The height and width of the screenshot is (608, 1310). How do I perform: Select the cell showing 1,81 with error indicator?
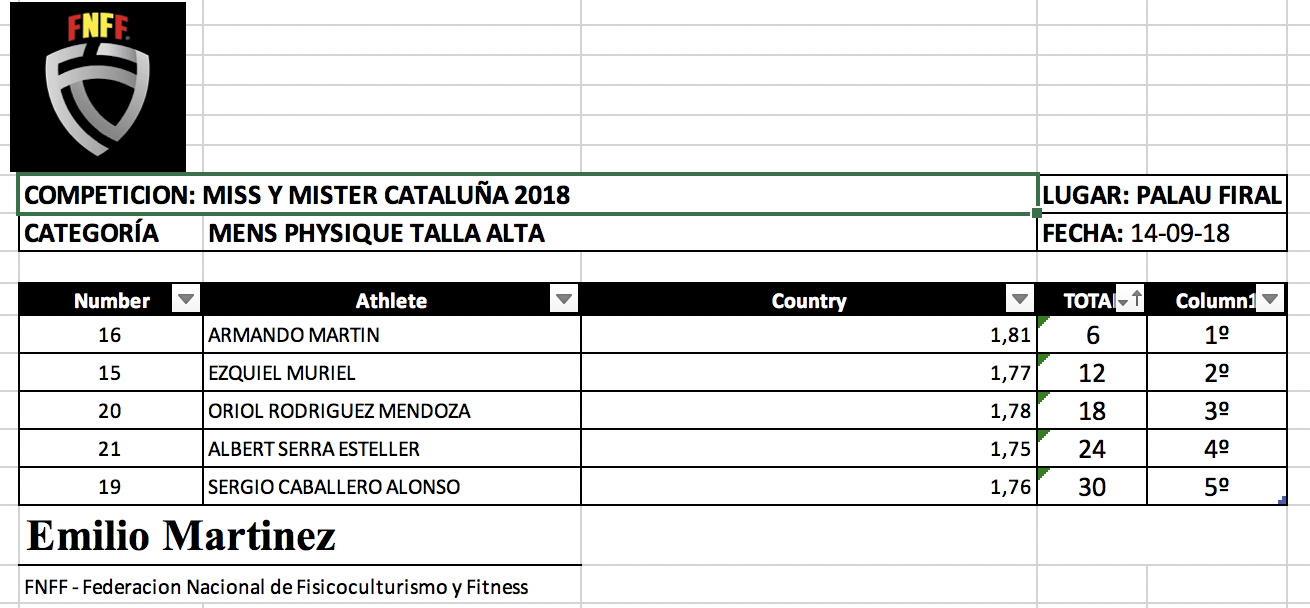(809, 335)
